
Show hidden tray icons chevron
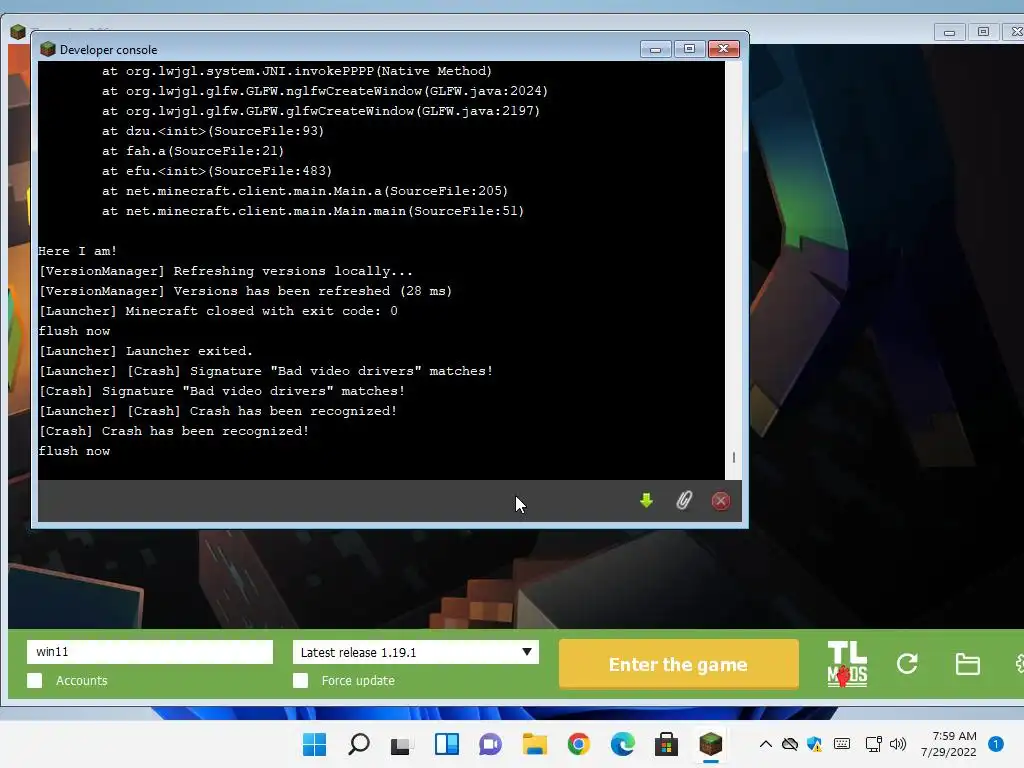(x=766, y=744)
